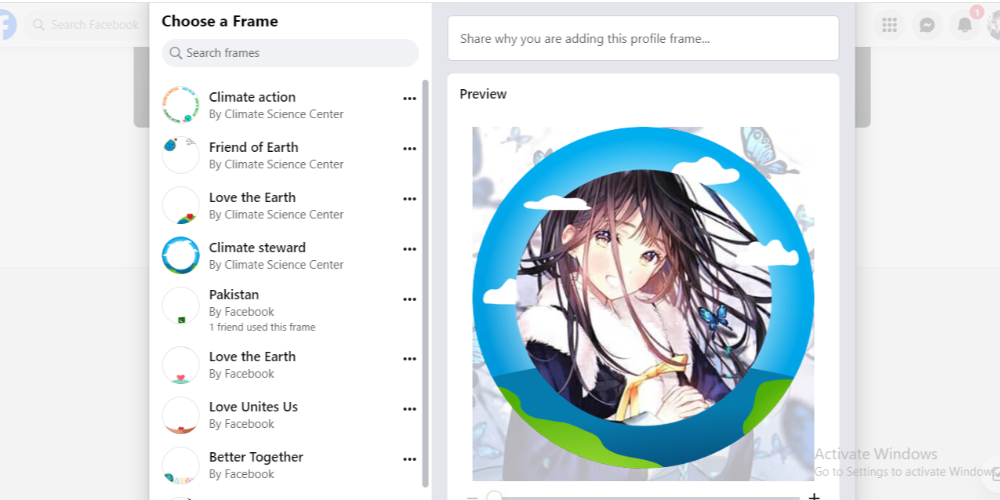The width and height of the screenshot is (1000, 500).
Task: Open more options for Climate action
Action: pyautogui.click(x=409, y=98)
